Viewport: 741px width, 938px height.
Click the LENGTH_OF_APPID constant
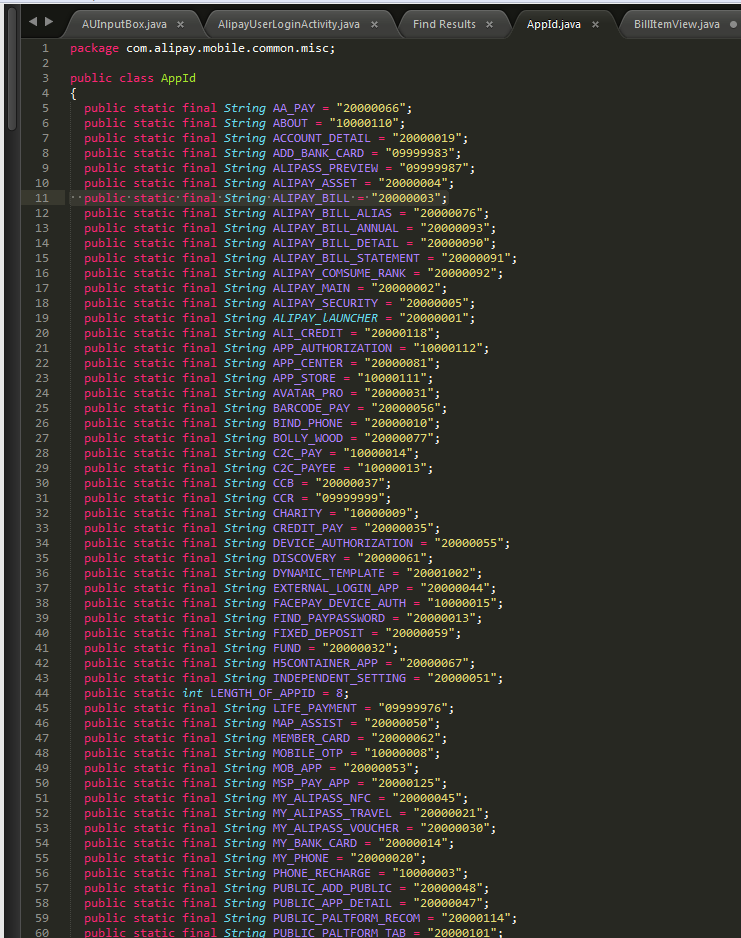(x=263, y=693)
